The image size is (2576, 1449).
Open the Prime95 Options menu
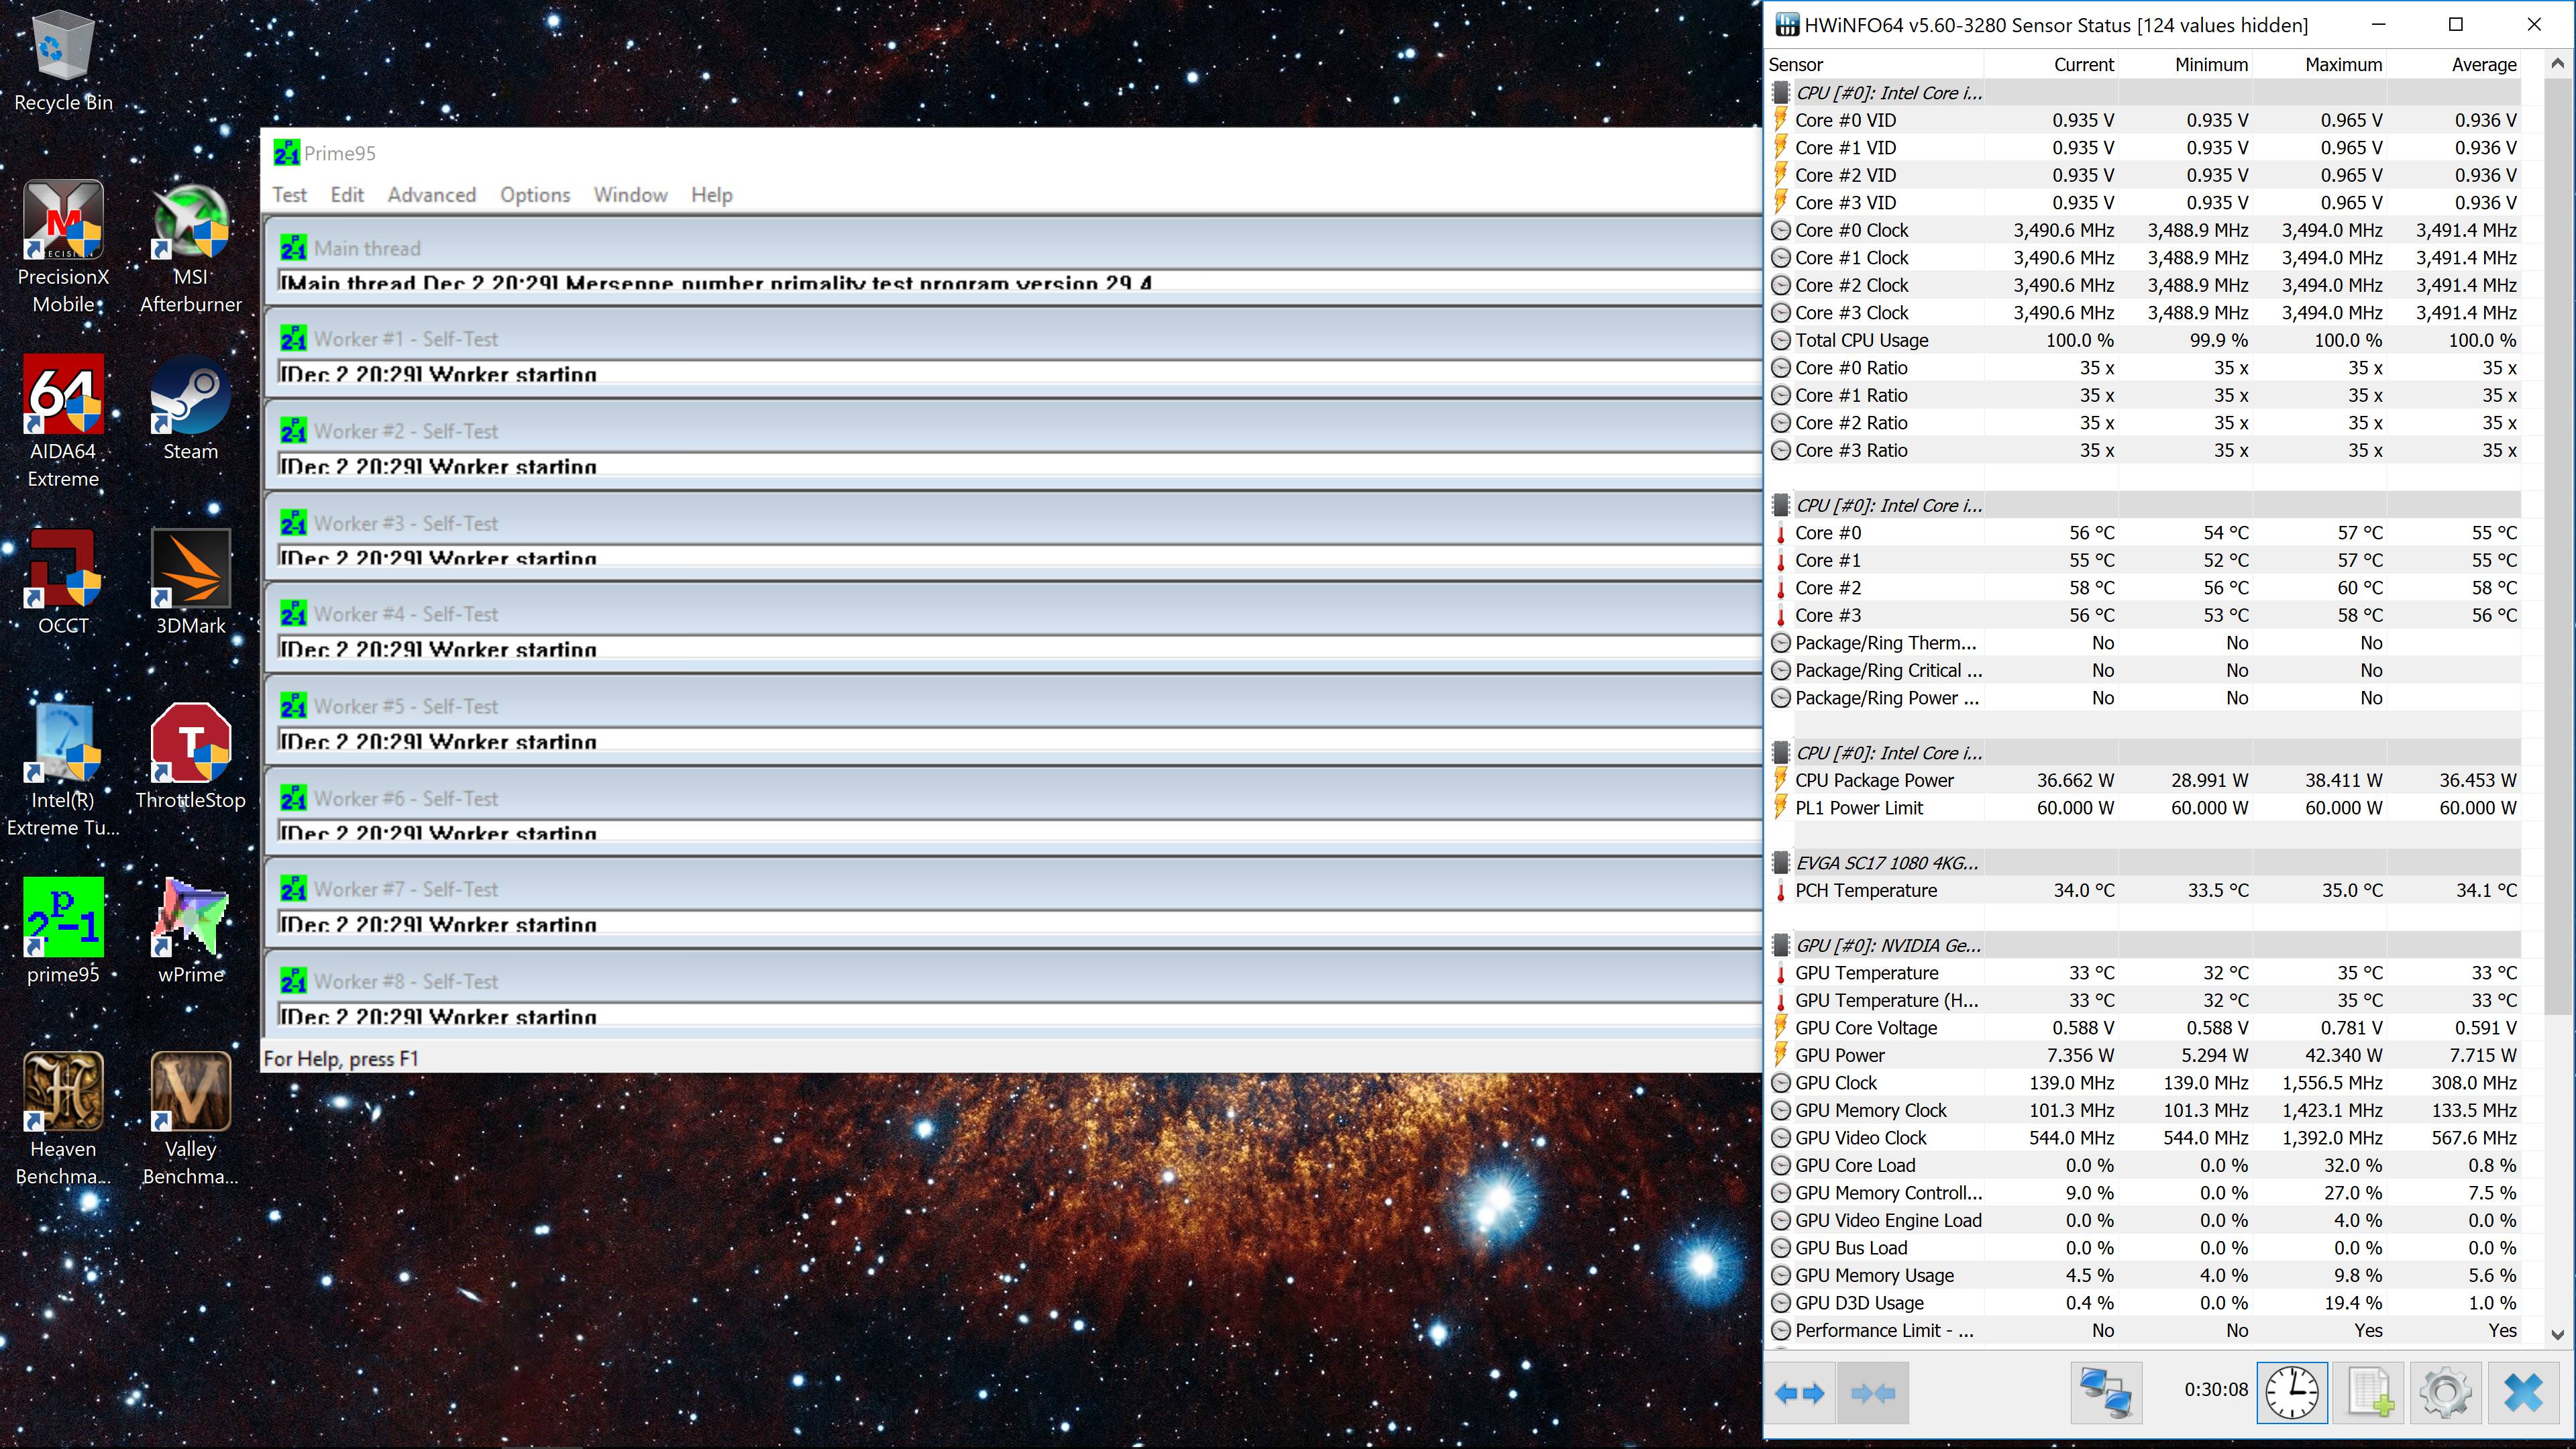(x=535, y=195)
